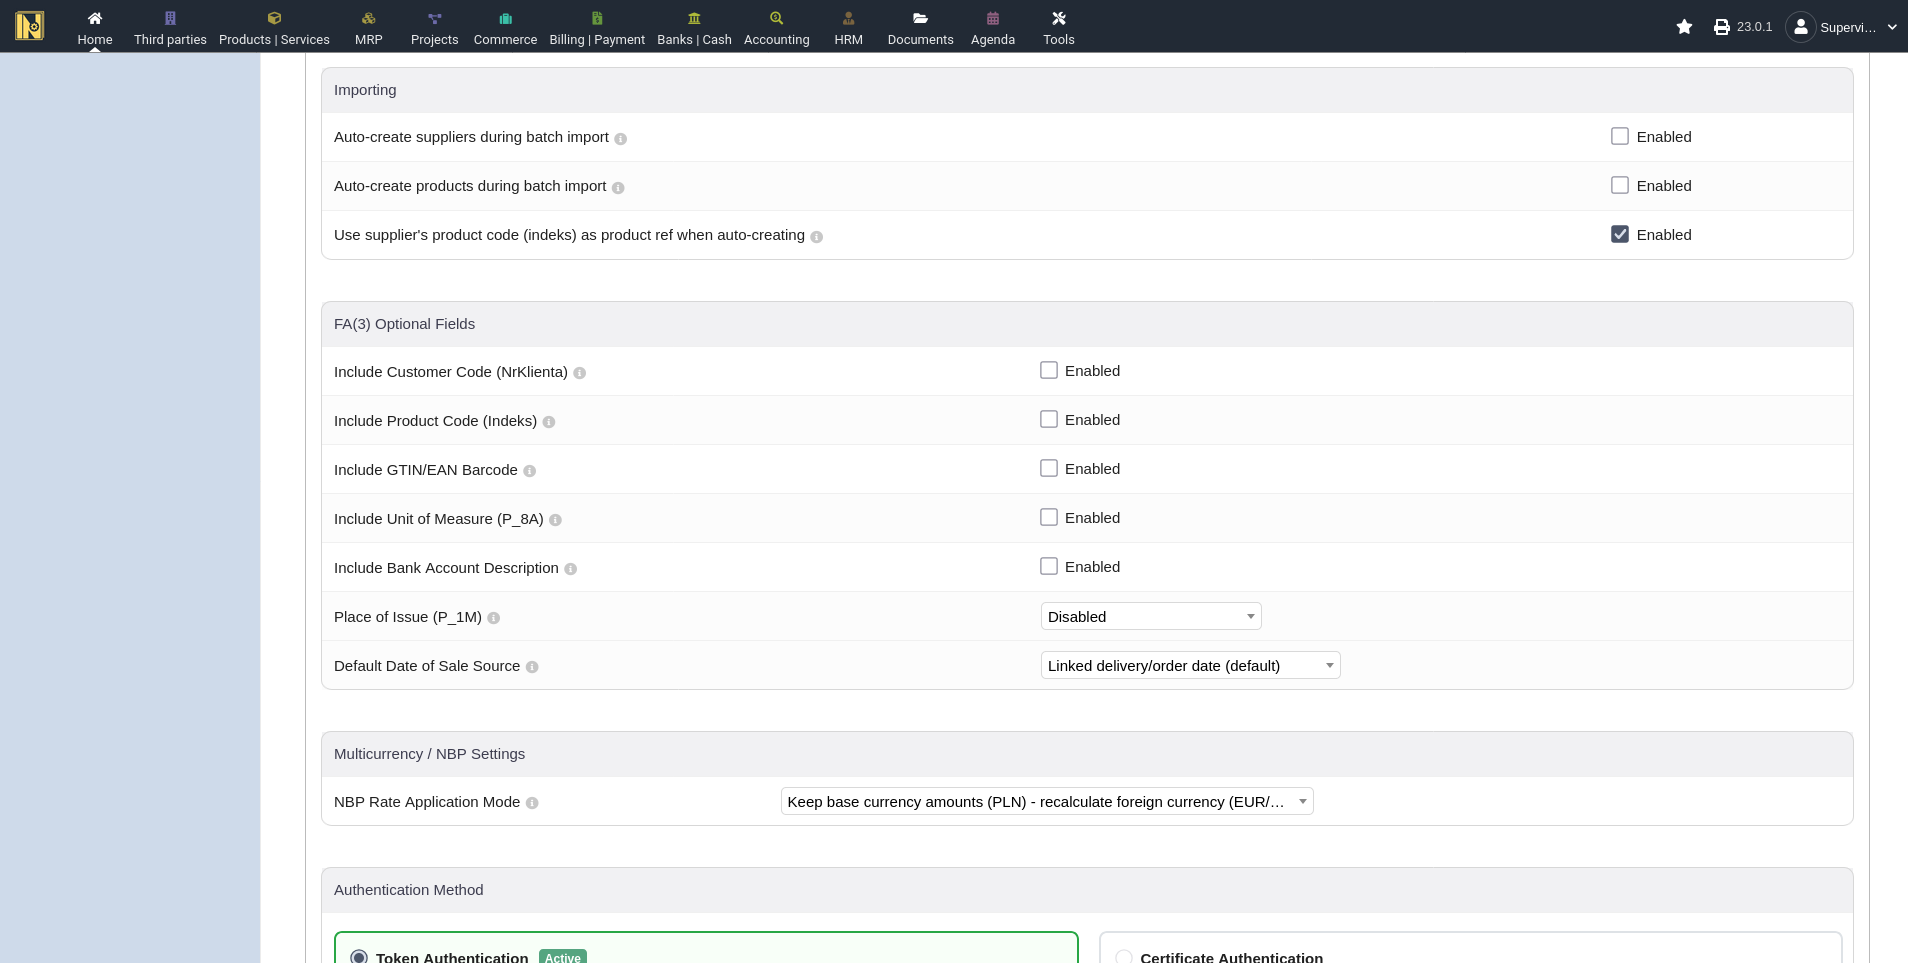Enable auto-create suppliers during batch import
This screenshot has width=1908, height=963.
point(1619,136)
